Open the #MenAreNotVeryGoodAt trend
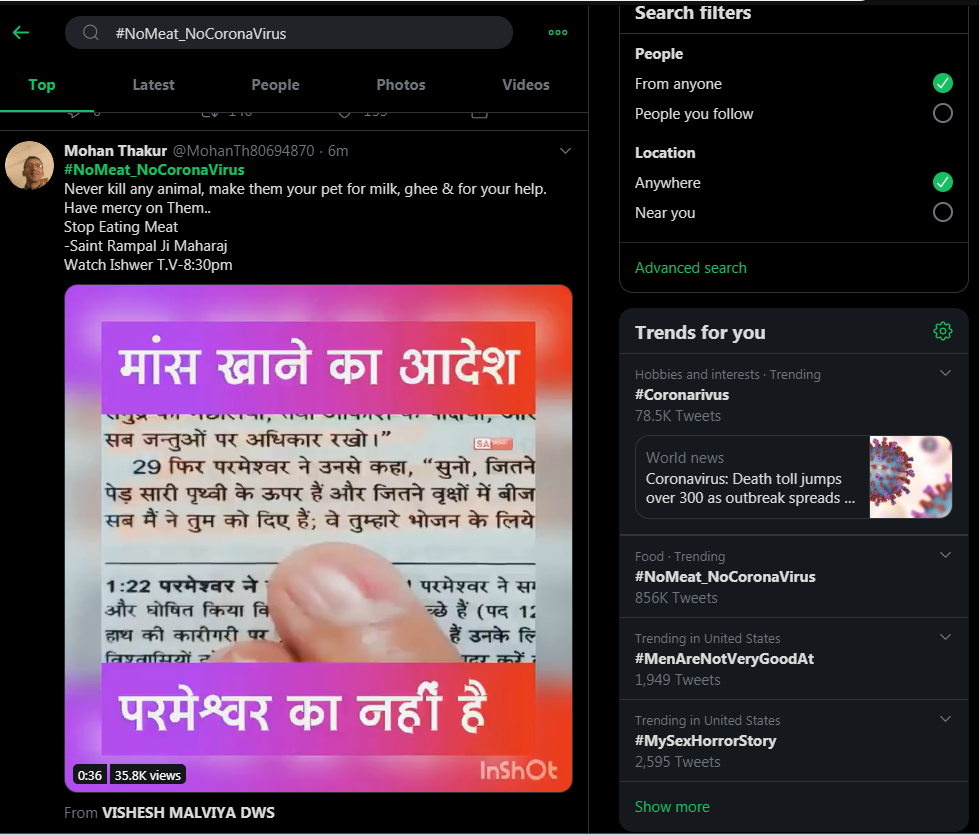This screenshot has height=835, width=979. [724, 658]
